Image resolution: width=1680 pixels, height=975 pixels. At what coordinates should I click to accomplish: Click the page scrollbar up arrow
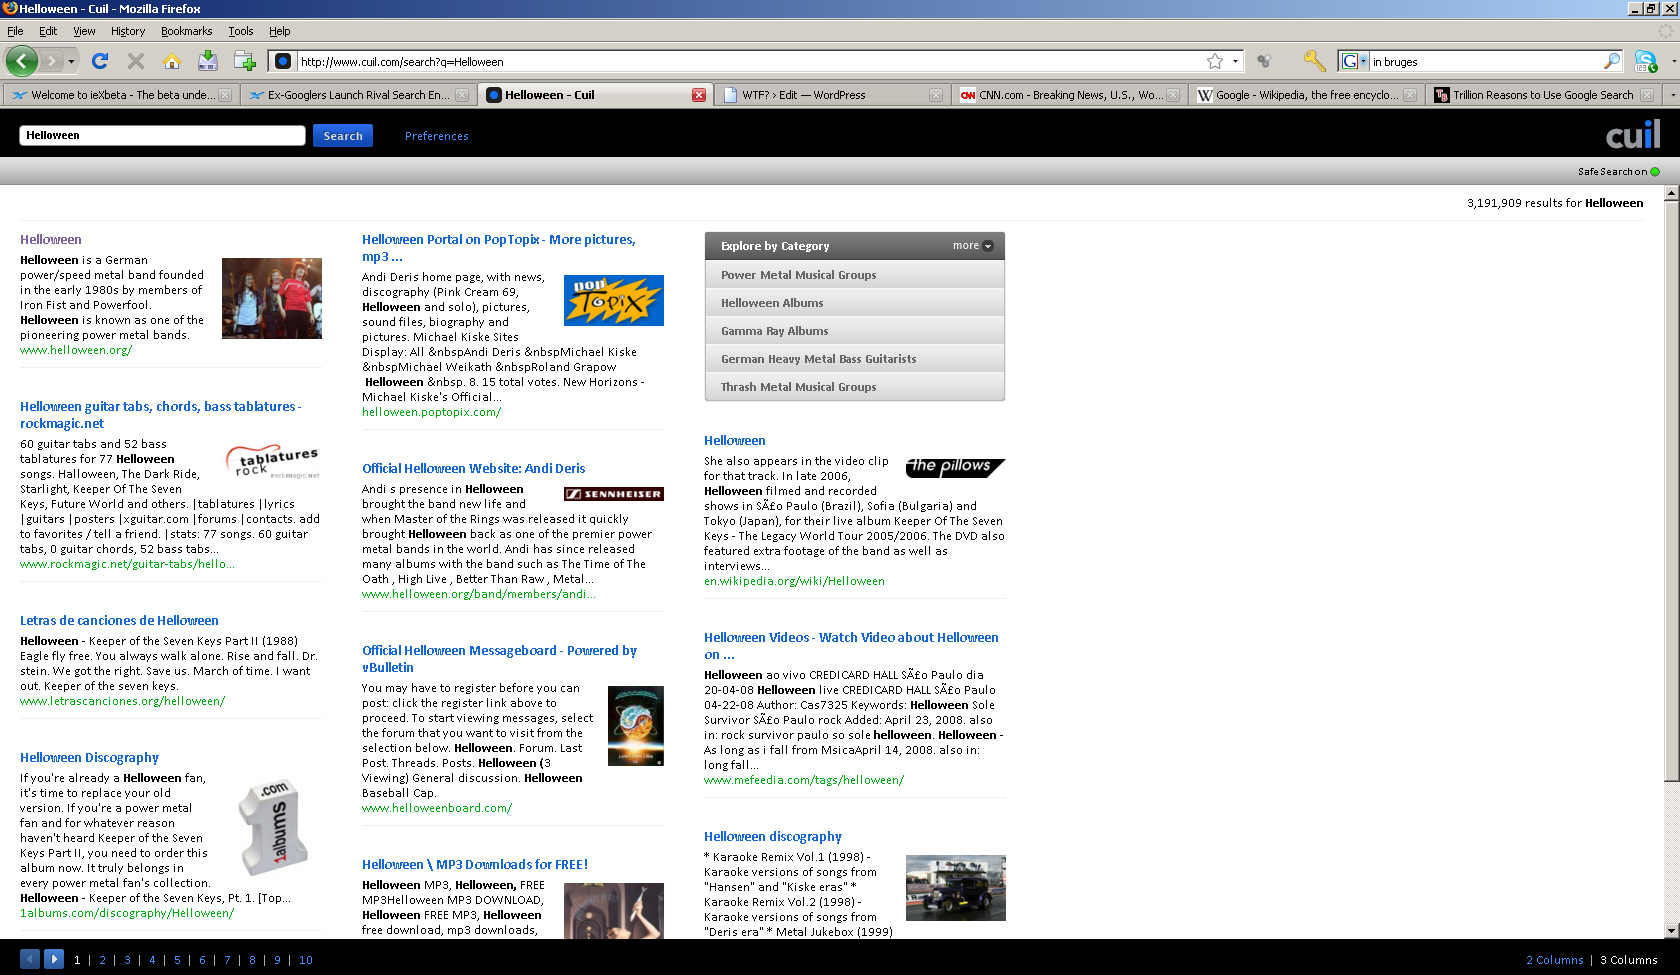tap(1671, 194)
